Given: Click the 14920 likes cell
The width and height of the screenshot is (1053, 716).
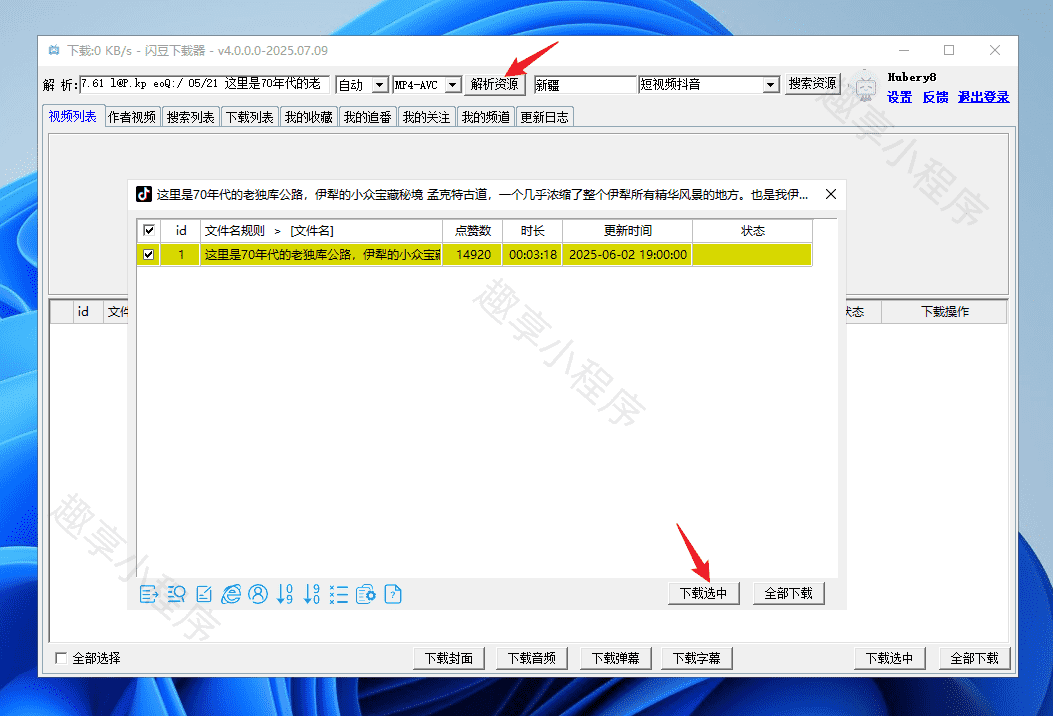Looking at the screenshot, I should pyautogui.click(x=473, y=255).
